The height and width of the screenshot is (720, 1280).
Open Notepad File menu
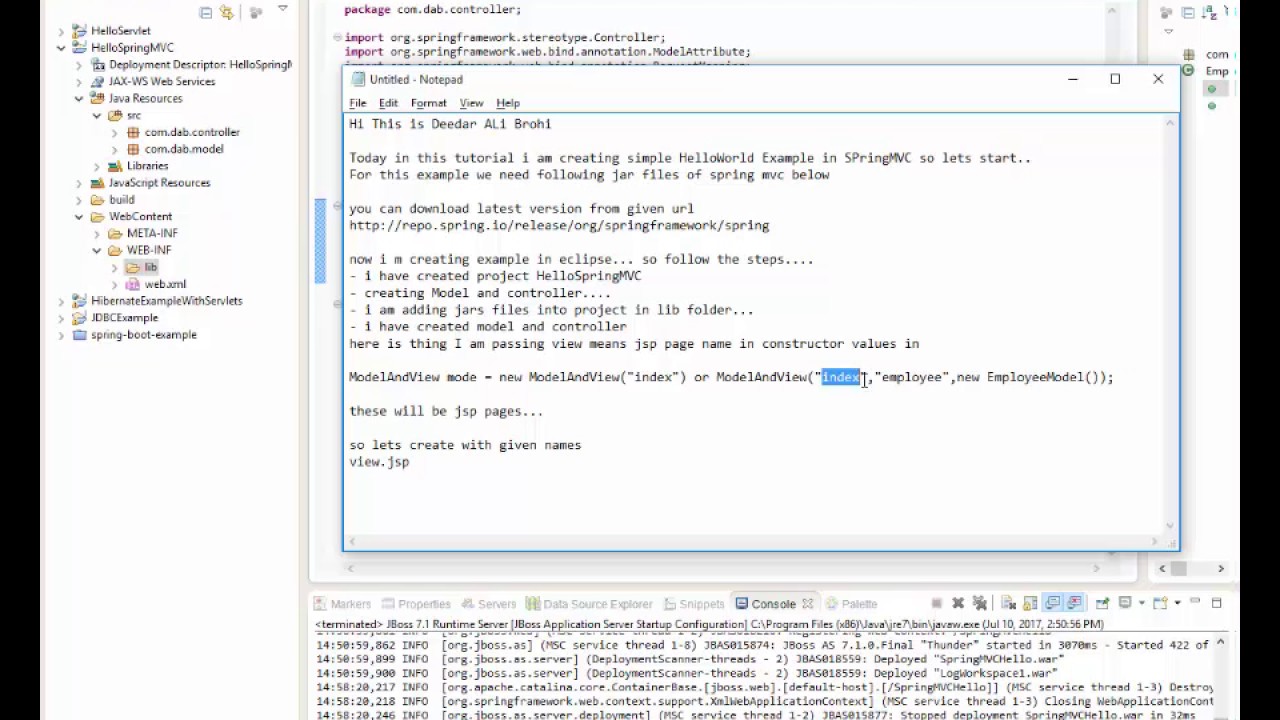[x=357, y=103]
